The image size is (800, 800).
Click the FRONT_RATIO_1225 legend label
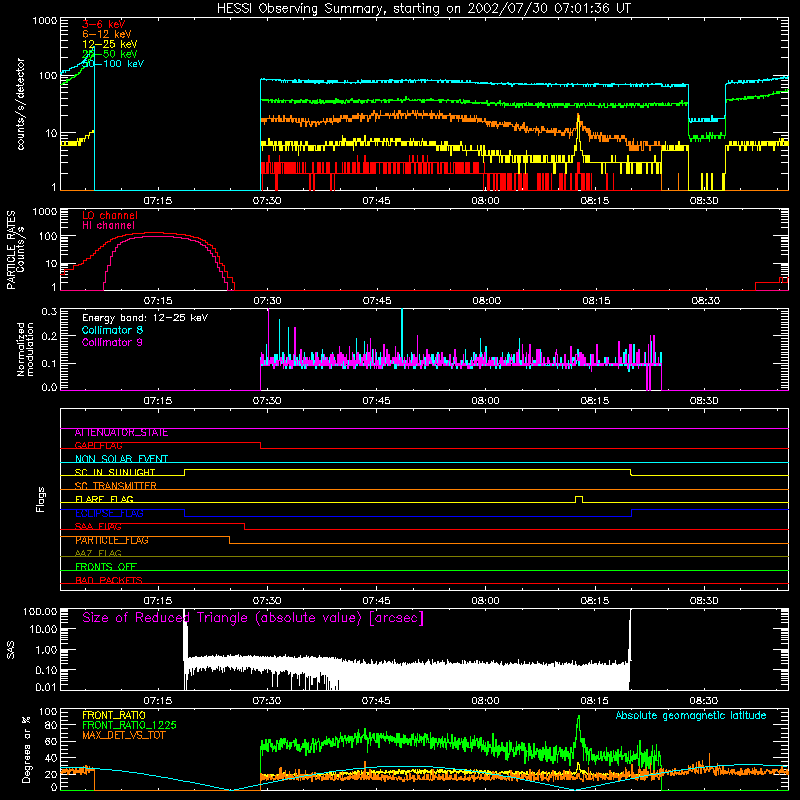click(x=129, y=725)
